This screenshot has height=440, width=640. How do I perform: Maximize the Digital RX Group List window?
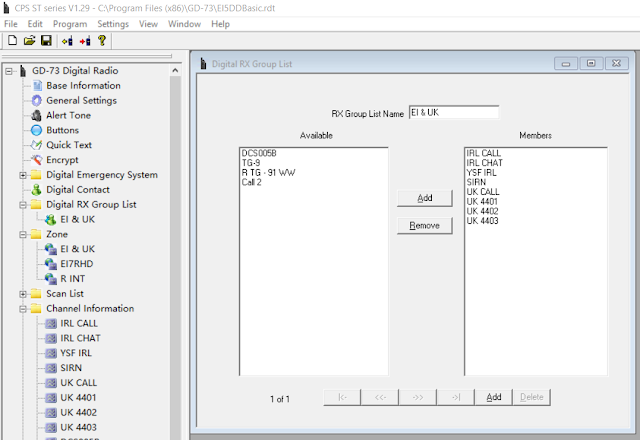[x=591, y=63]
